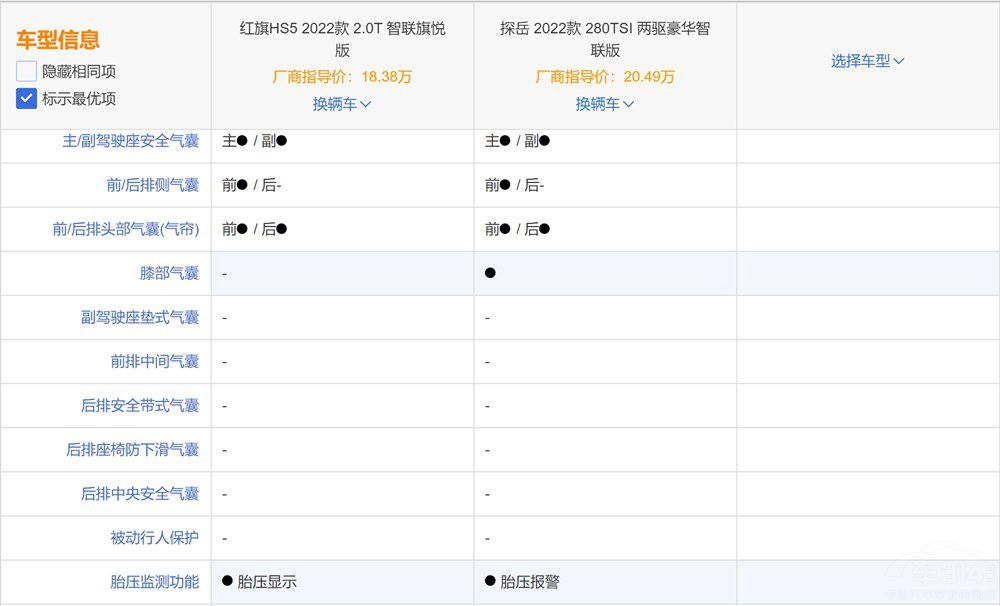Screen dimensions: 1000x606
Task: Click the 前排中间气囊 row label
Action: pos(154,361)
